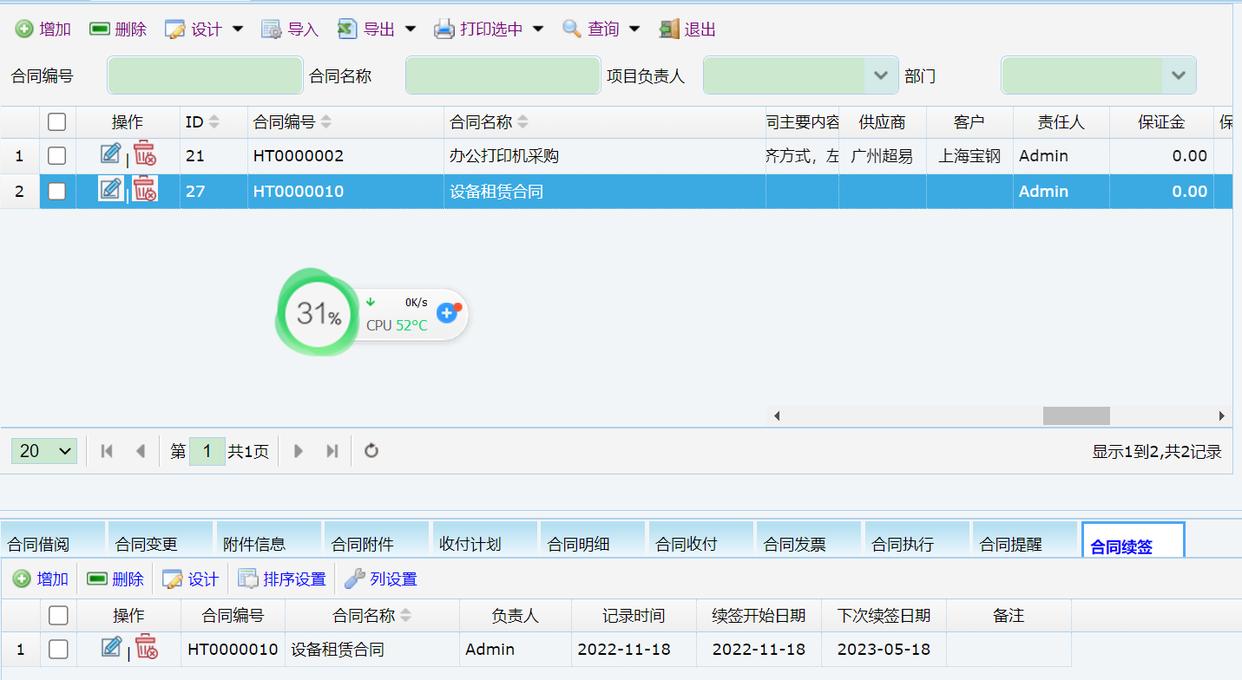Click the blue plus on CPU monitor widget
This screenshot has height=680, width=1242.
447,313
